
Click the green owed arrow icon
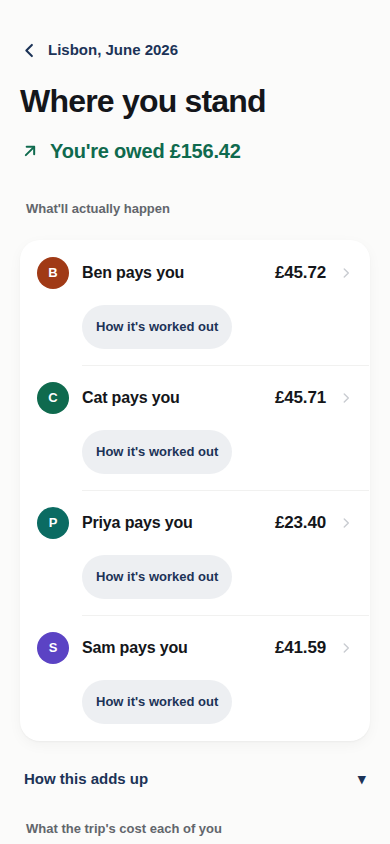pos(30,152)
